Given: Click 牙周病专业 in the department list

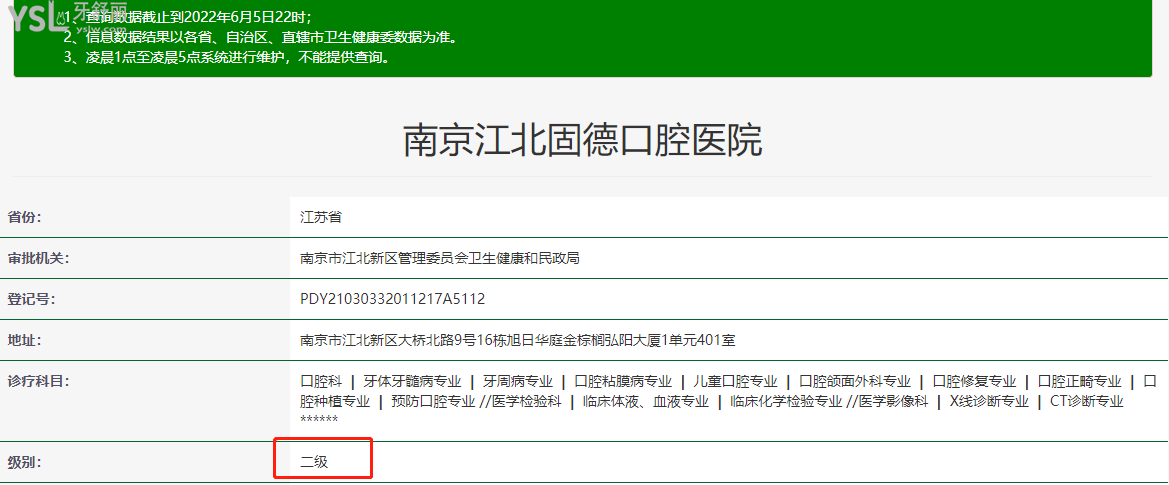Looking at the screenshot, I should [517, 381].
